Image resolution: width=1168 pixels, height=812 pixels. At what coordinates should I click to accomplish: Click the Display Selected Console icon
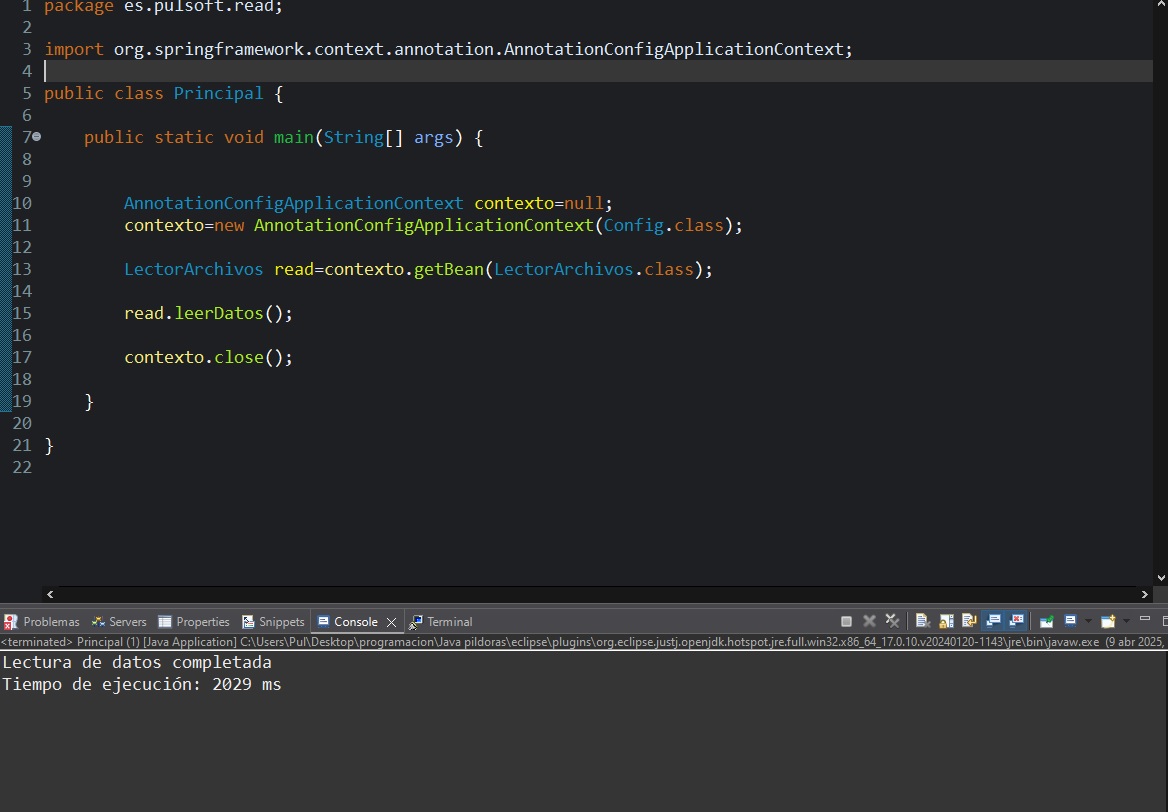[1070, 621]
